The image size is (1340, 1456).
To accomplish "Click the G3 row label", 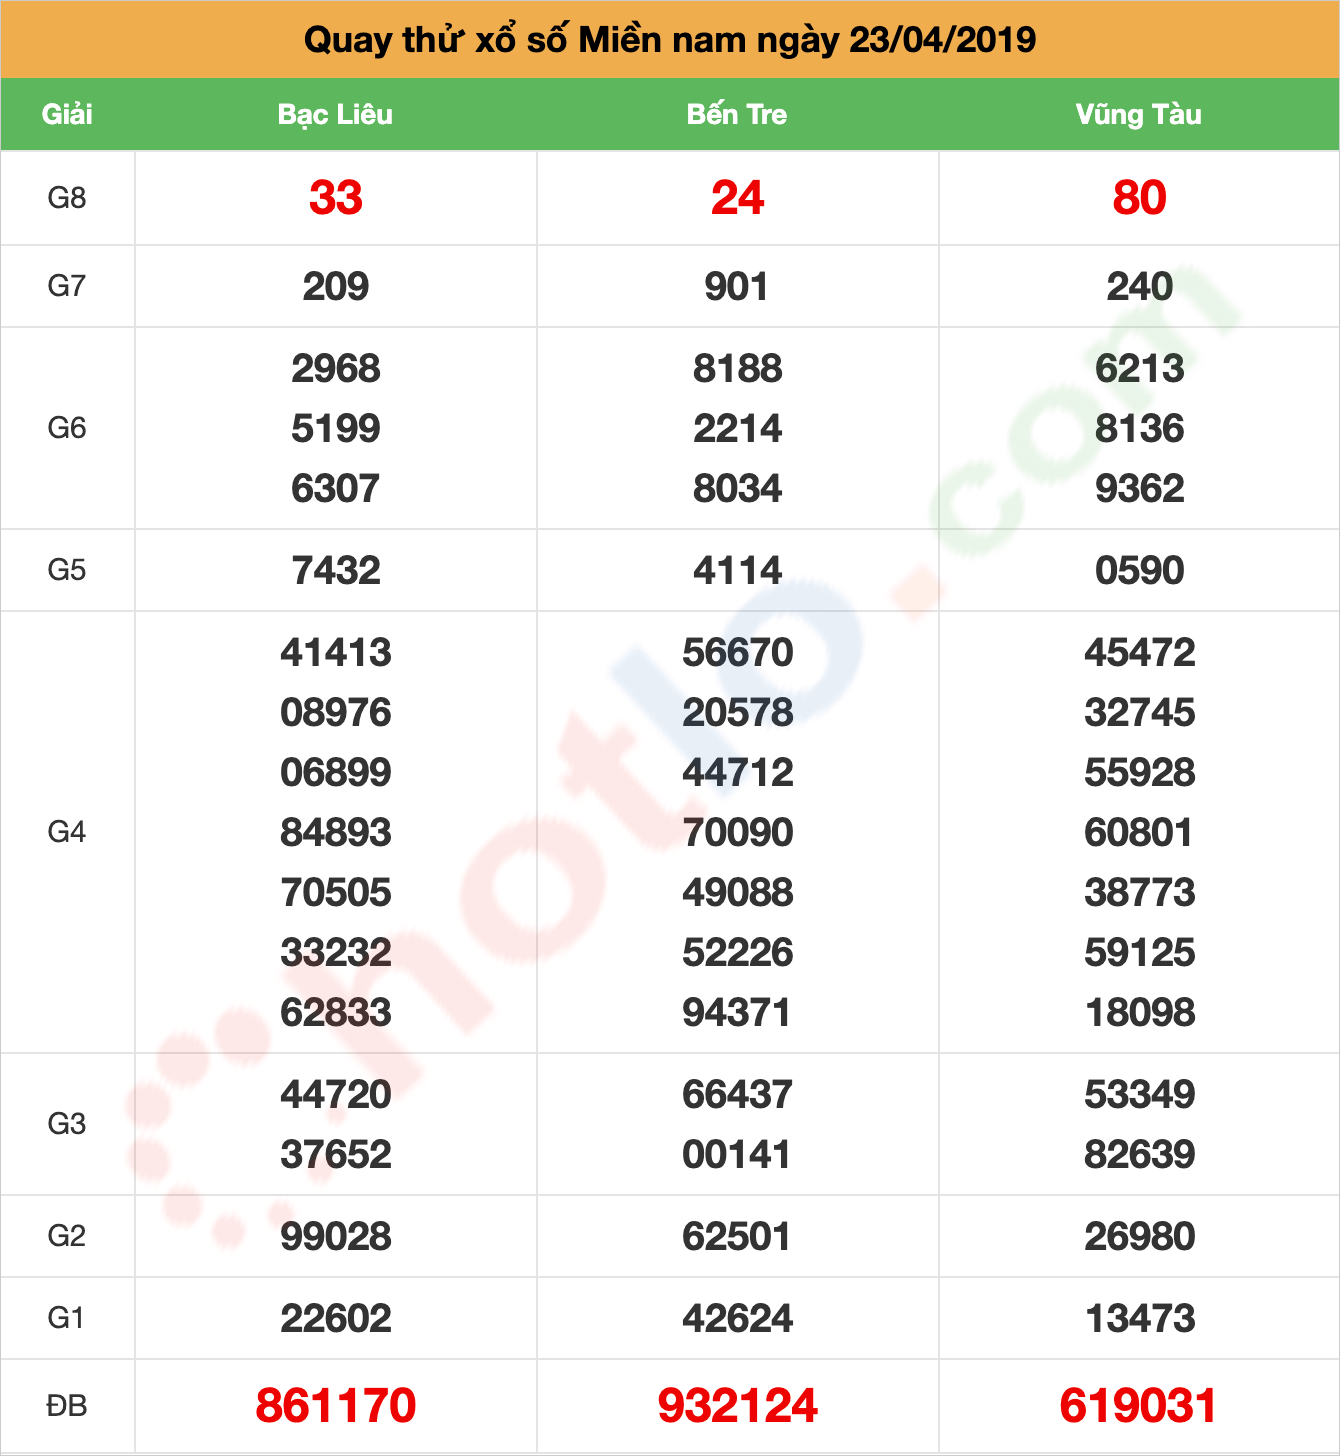I will tap(67, 1124).
